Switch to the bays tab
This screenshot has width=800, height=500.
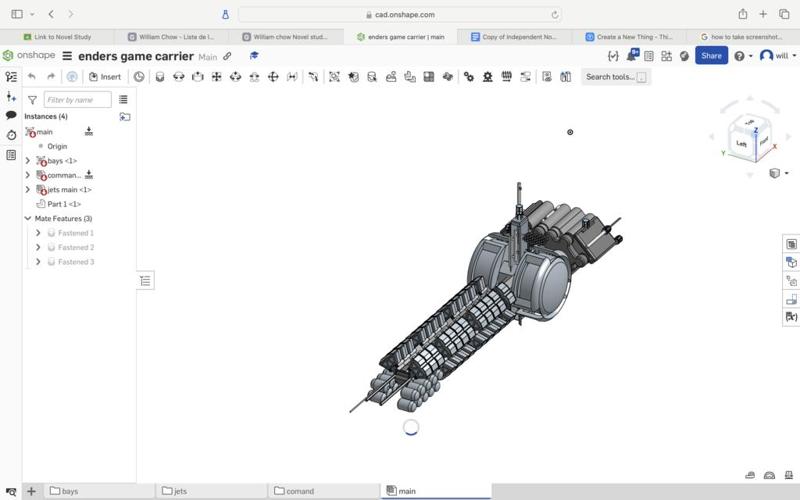pos(98,491)
